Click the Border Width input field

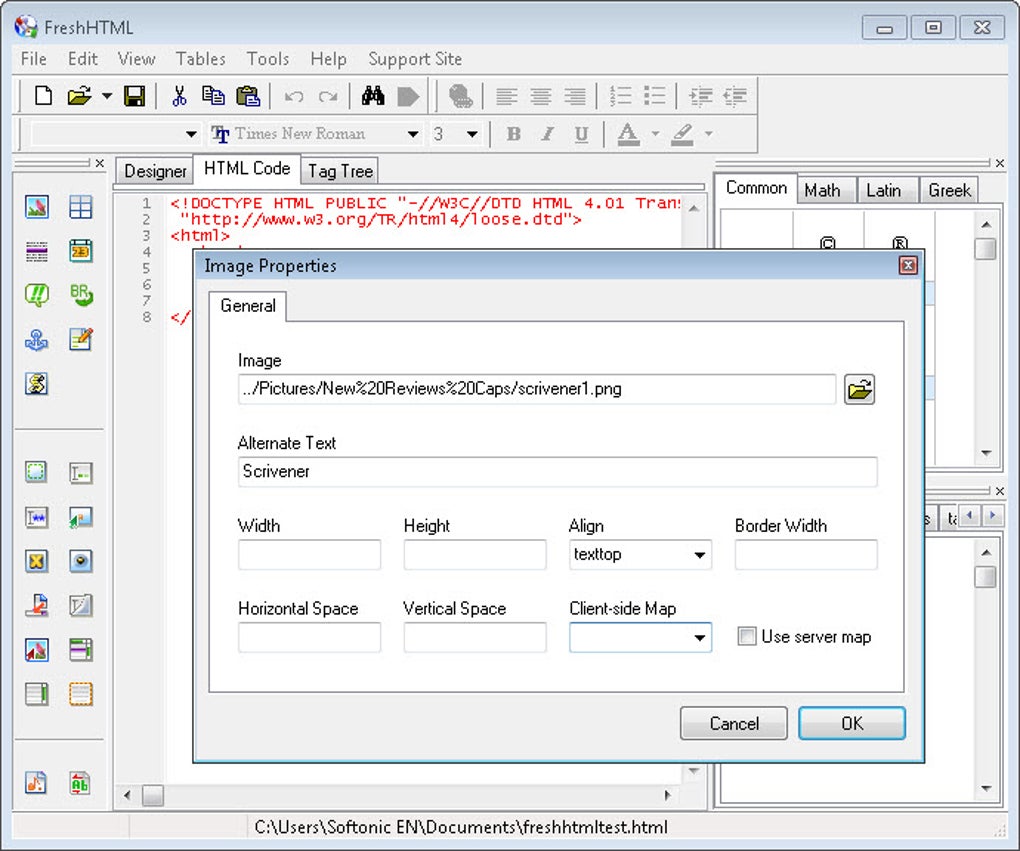(x=806, y=555)
